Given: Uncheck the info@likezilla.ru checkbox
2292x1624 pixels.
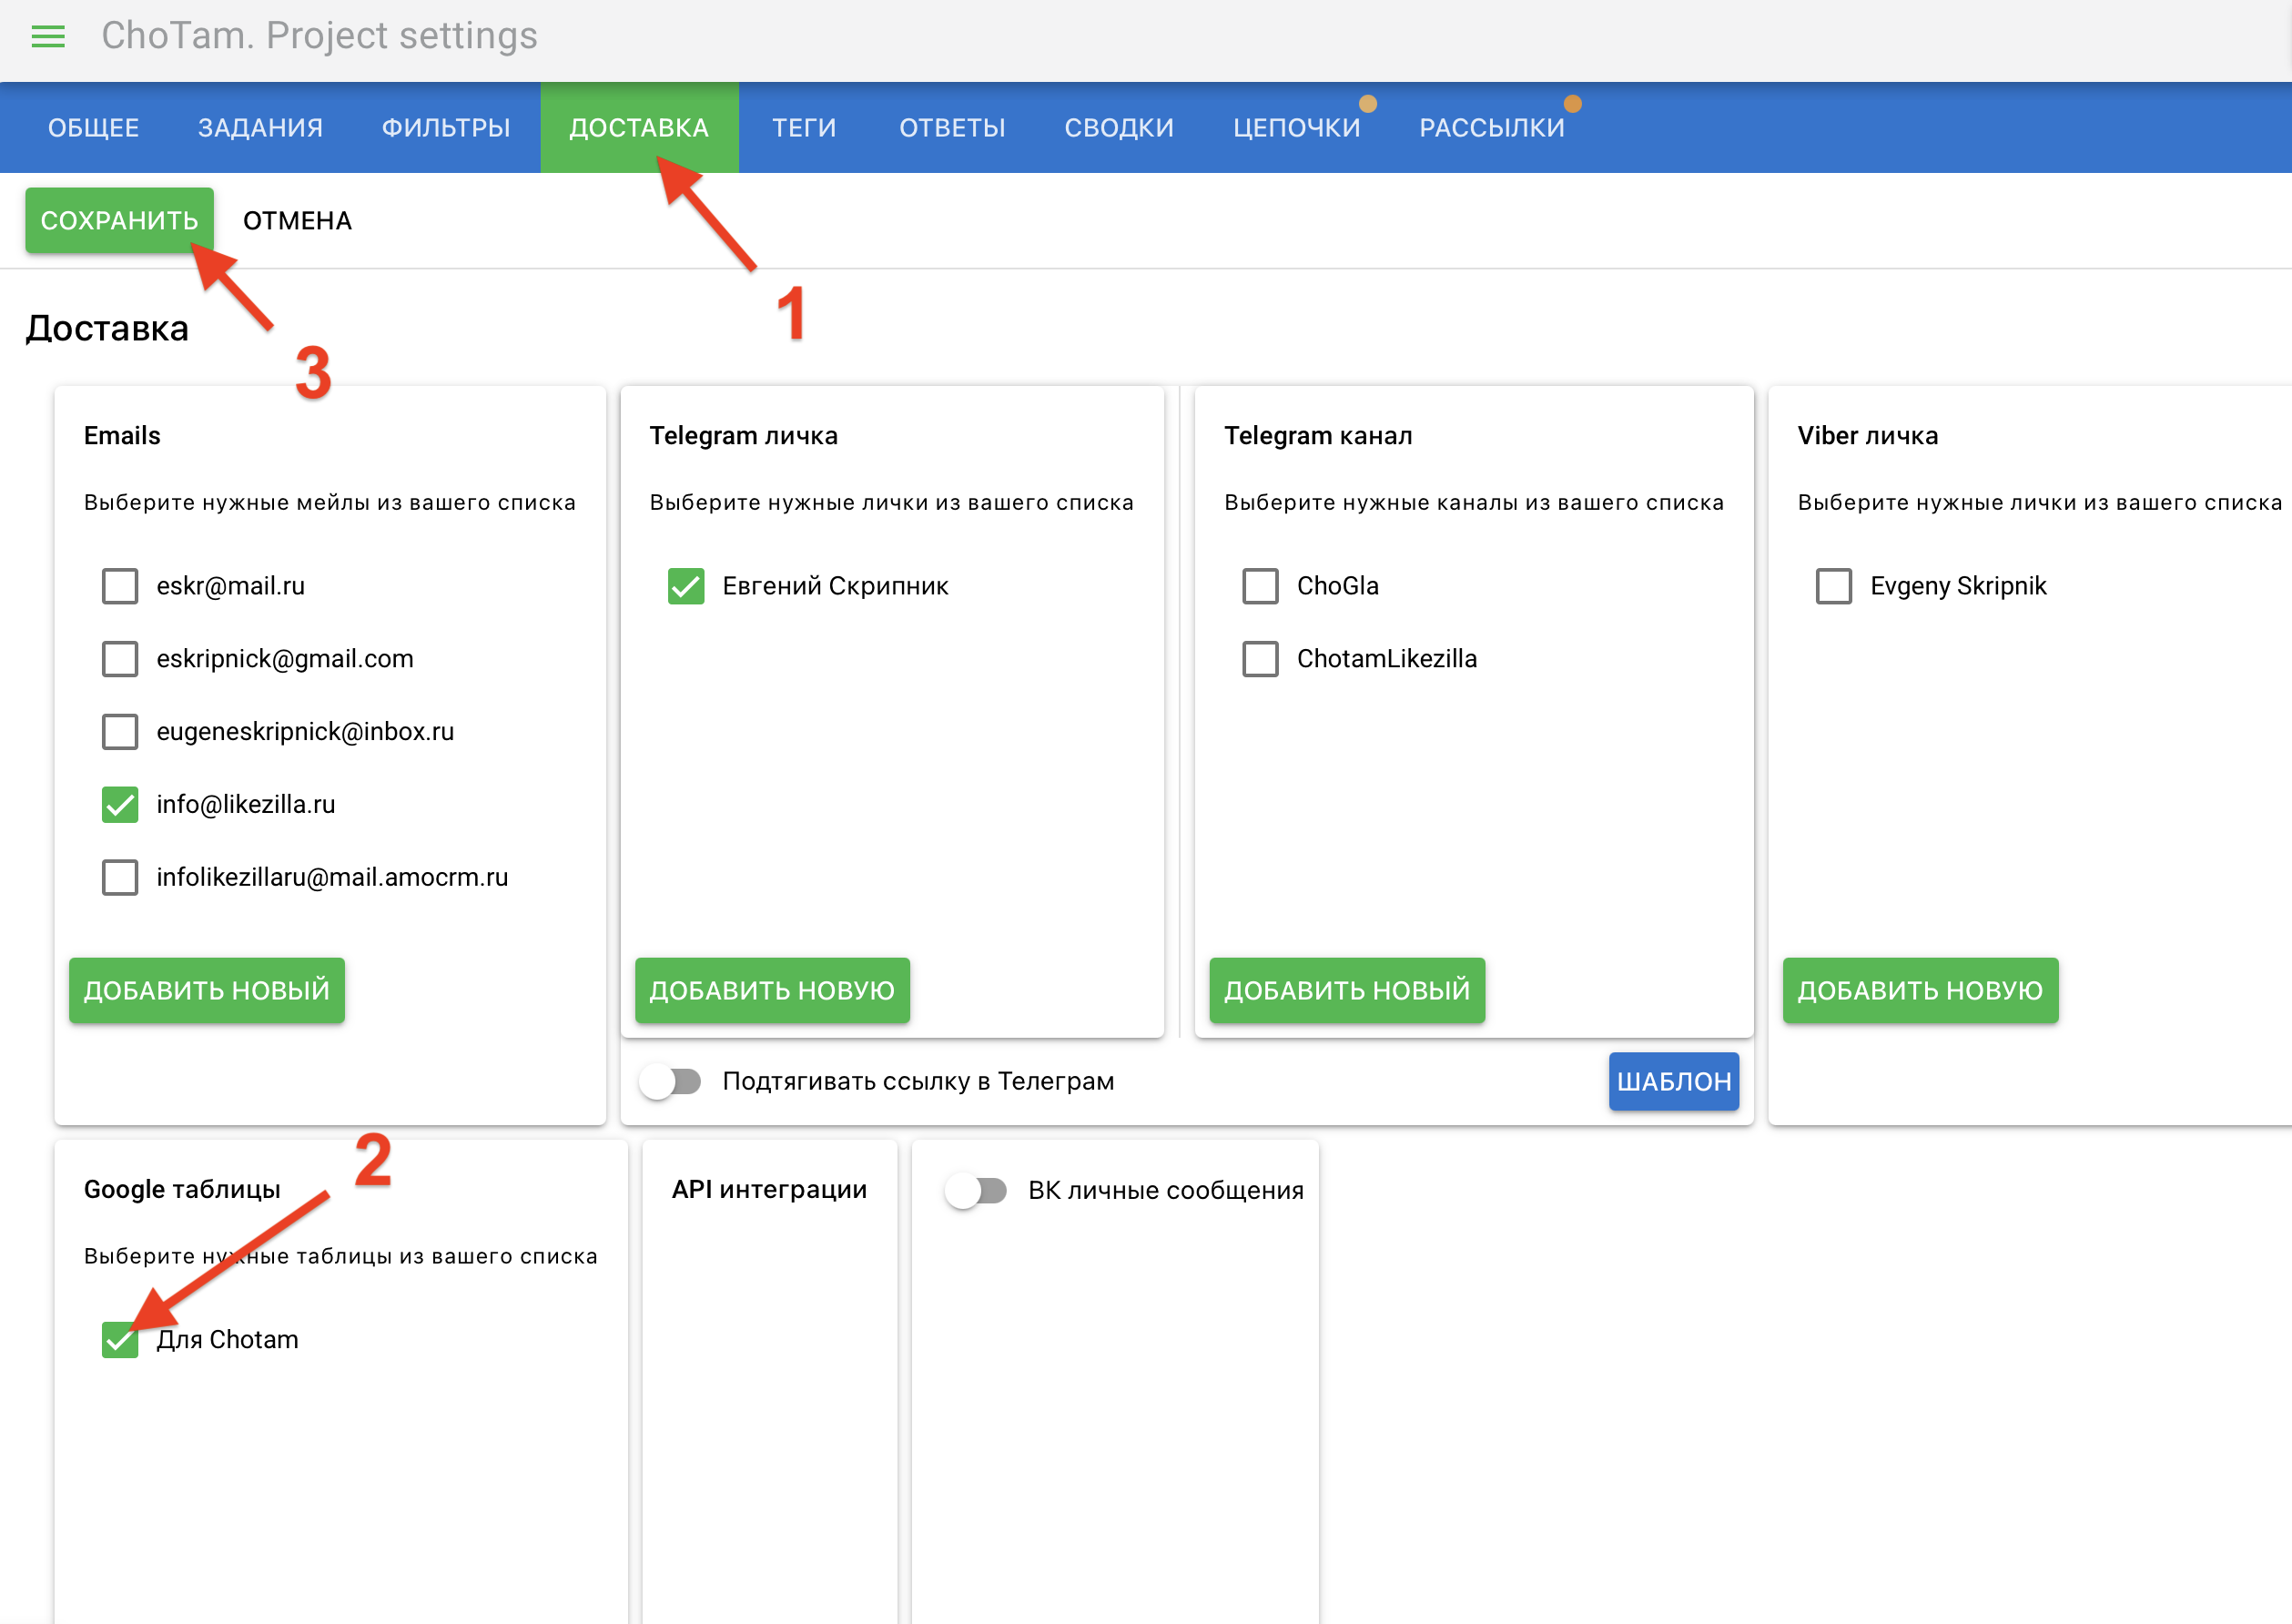Looking at the screenshot, I should (x=120, y=804).
